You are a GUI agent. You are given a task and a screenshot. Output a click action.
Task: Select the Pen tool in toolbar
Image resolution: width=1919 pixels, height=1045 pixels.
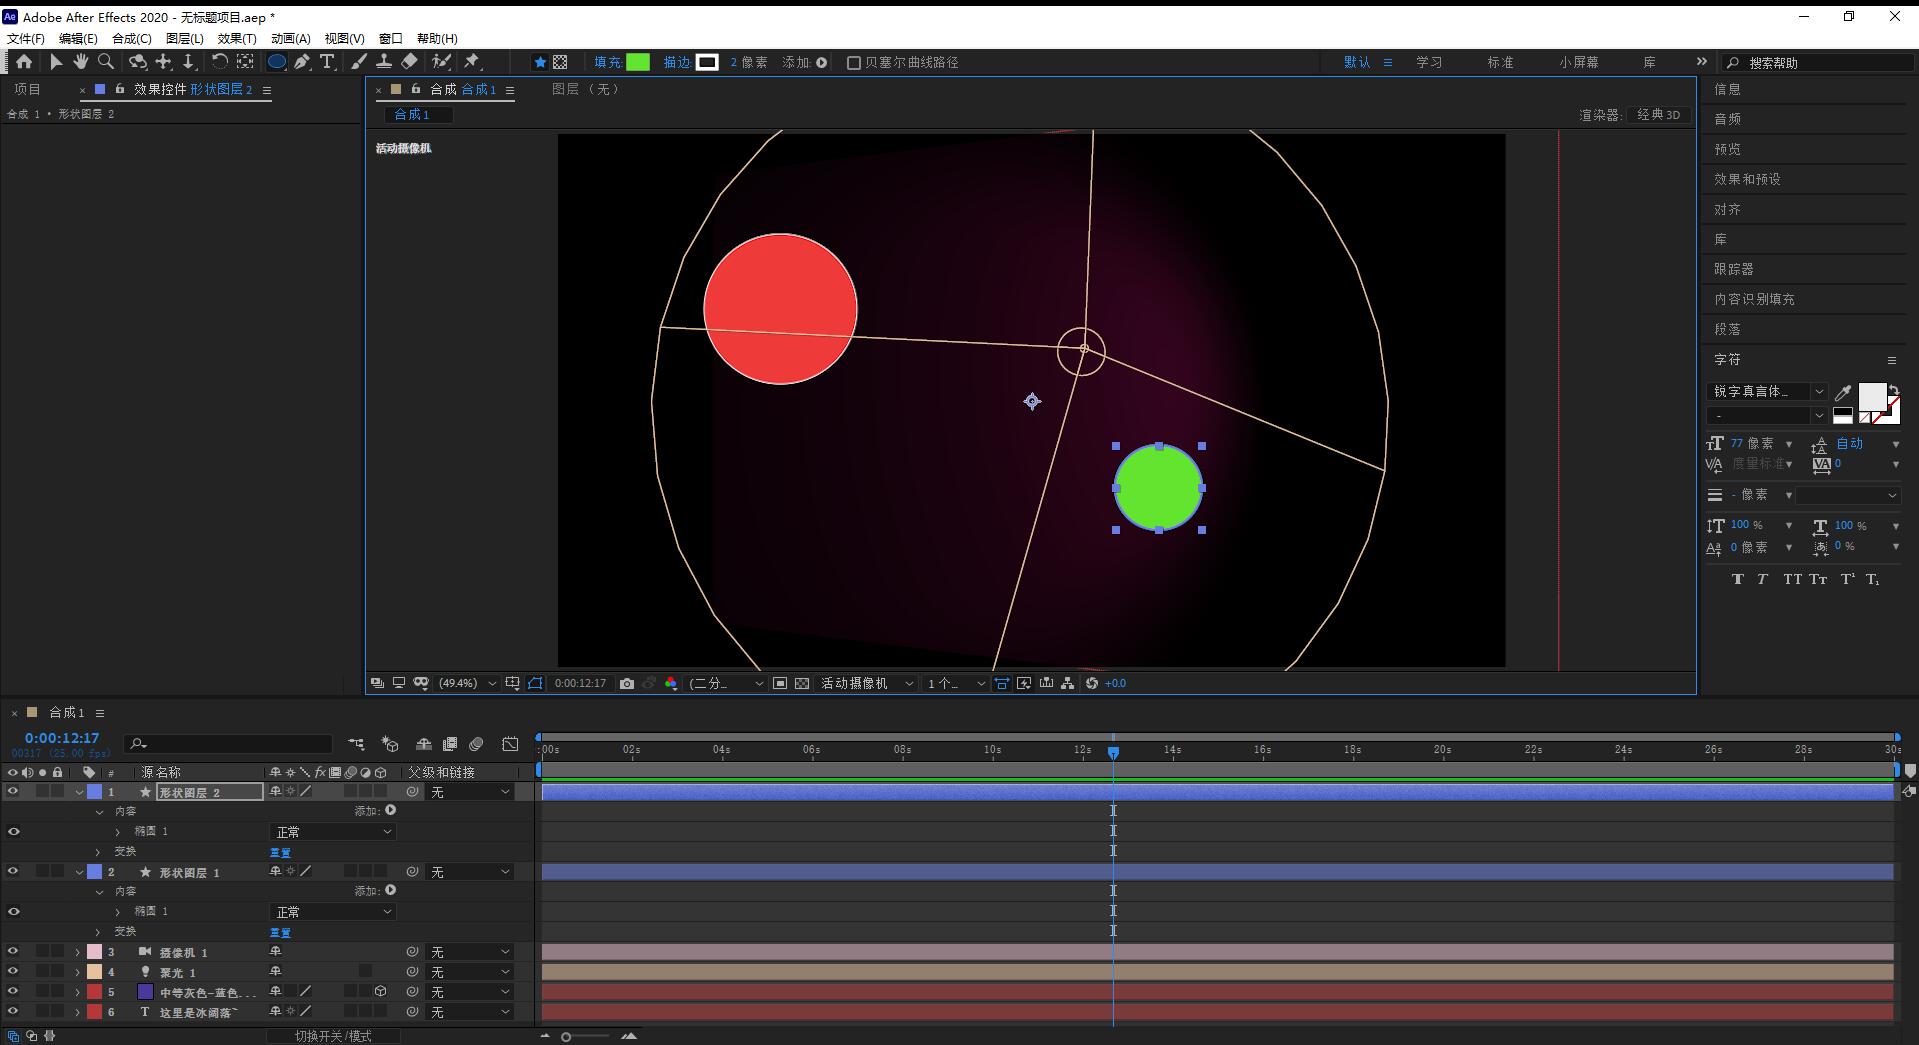pyautogui.click(x=302, y=62)
